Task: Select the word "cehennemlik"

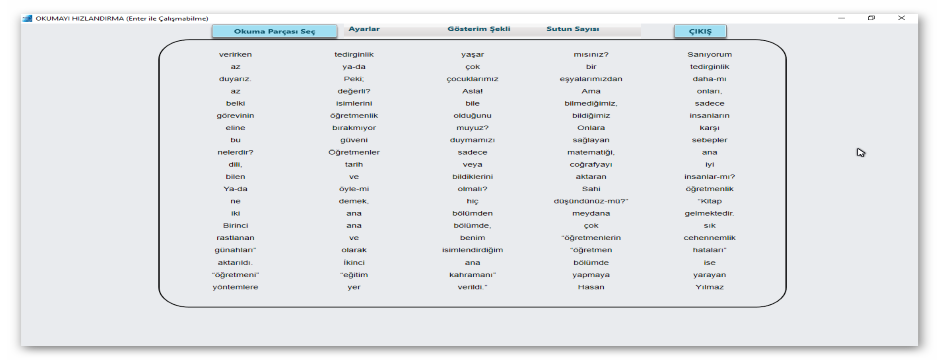Action: tap(710, 238)
